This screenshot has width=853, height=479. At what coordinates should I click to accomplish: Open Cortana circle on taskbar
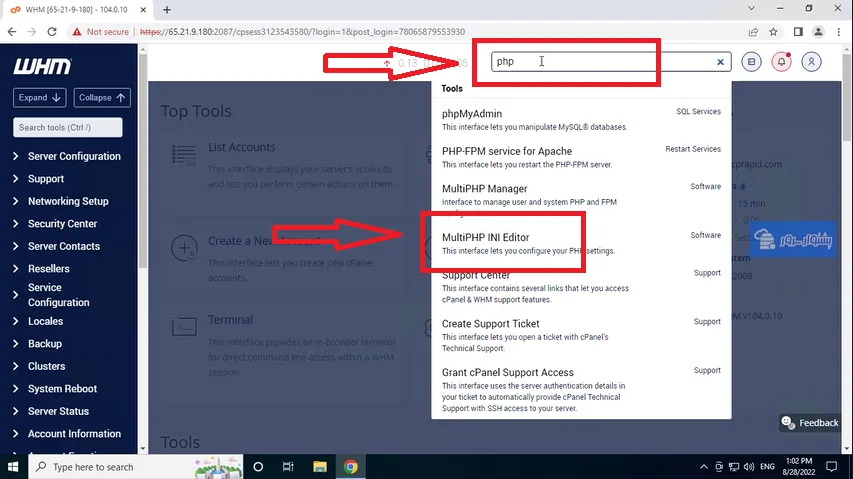click(x=258, y=466)
